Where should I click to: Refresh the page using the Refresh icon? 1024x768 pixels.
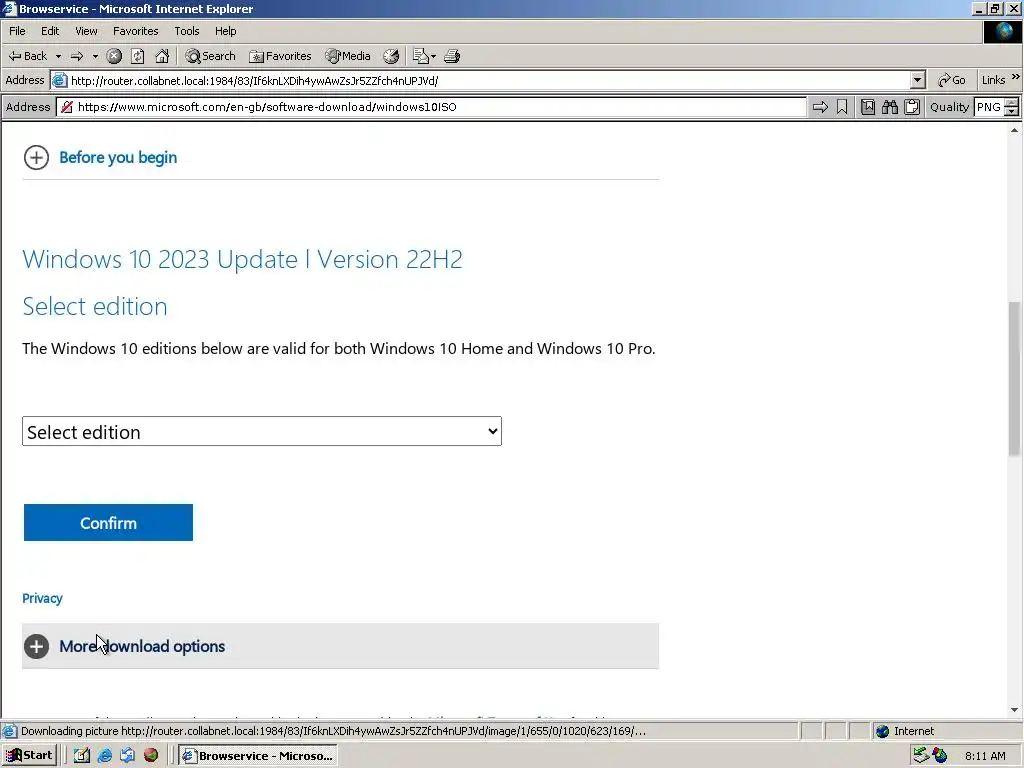[x=138, y=56]
